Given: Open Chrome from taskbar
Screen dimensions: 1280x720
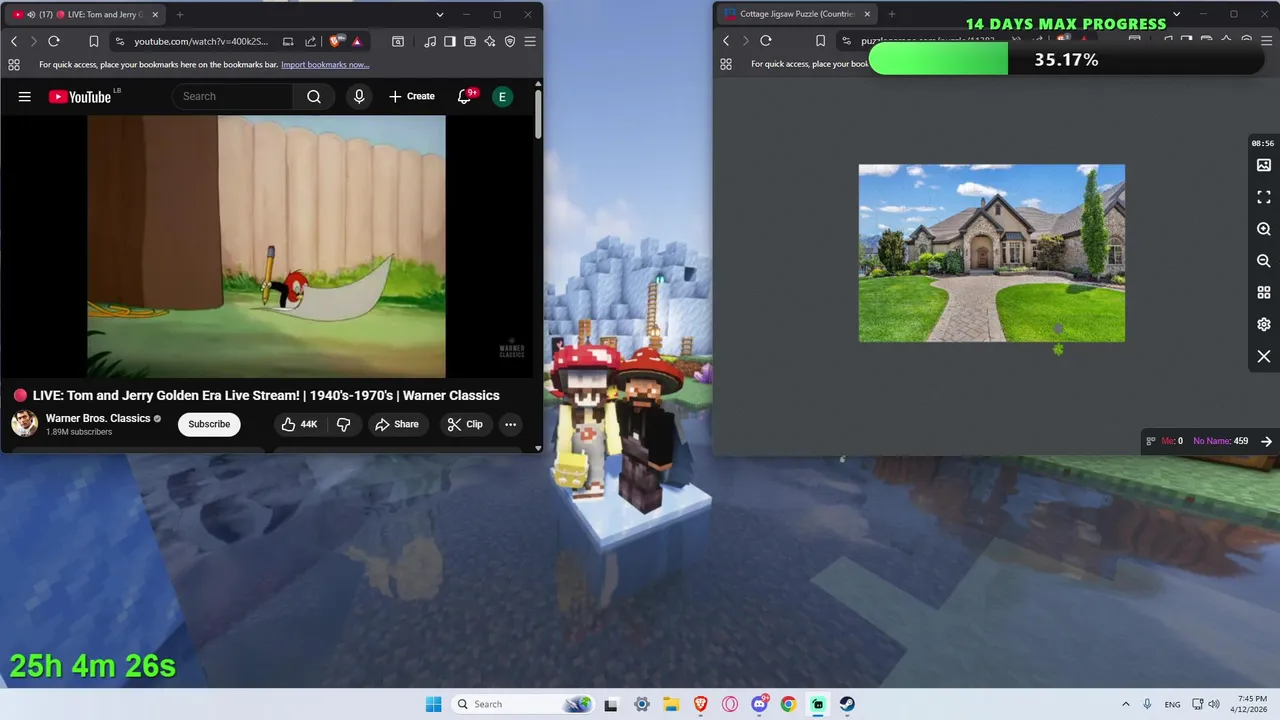Looking at the screenshot, I should pos(788,704).
